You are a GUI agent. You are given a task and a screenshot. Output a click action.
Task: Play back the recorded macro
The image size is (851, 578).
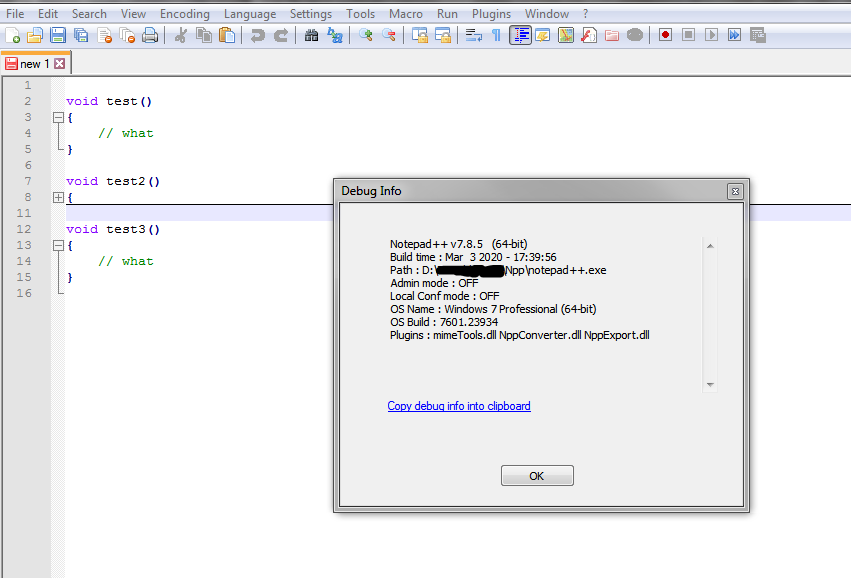(712, 35)
